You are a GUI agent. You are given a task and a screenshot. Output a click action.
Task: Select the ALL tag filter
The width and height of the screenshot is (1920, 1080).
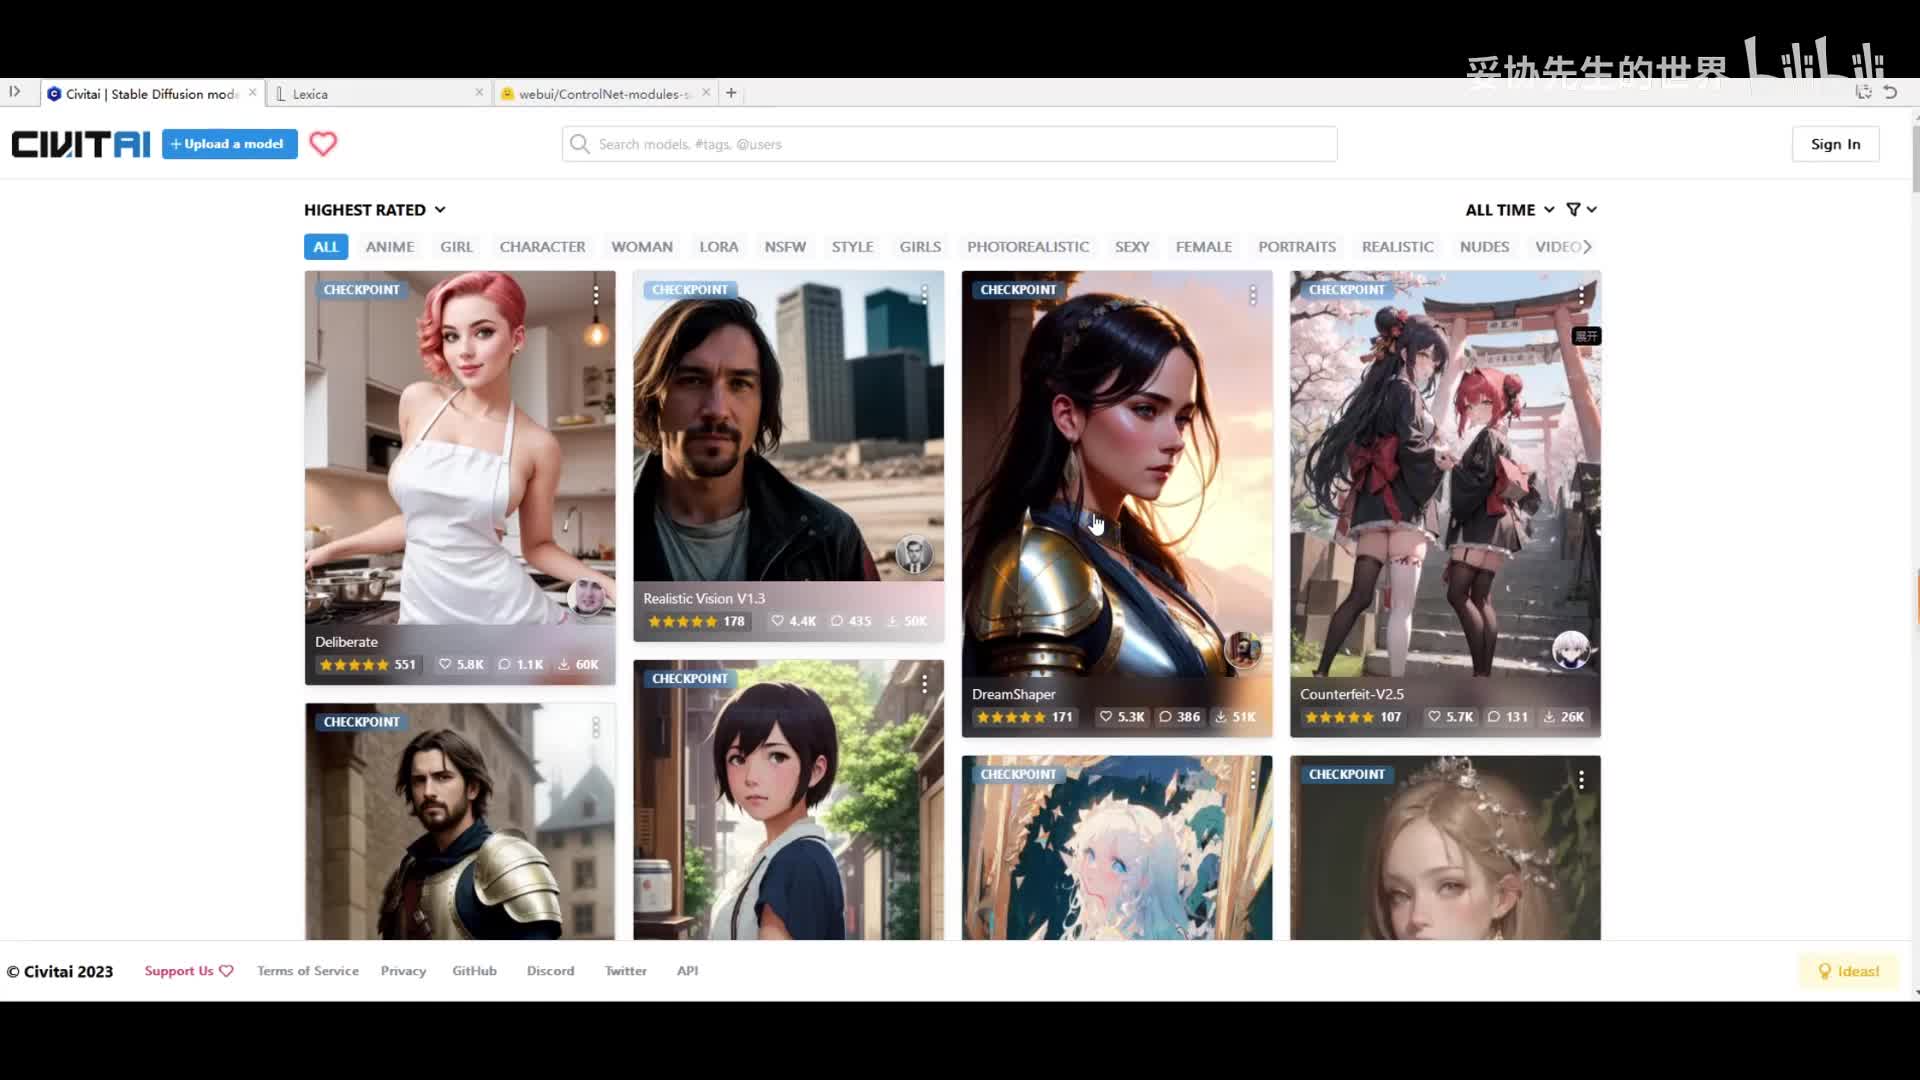pyautogui.click(x=326, y=247)
